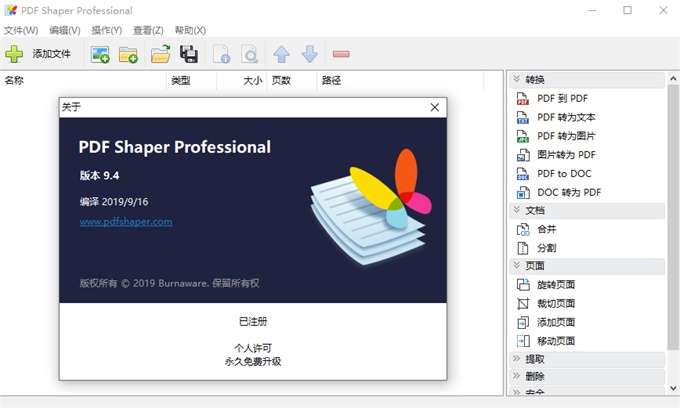Click the PDF to DOC icon

(x=523, y=173)
